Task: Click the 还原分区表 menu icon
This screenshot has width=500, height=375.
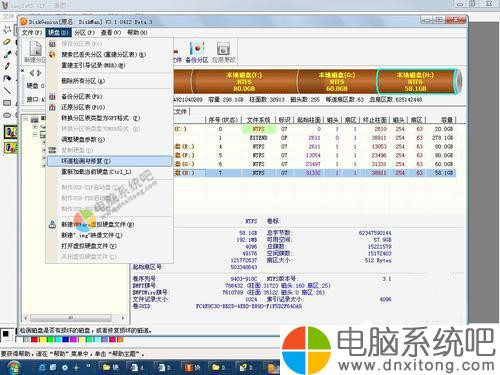Action: pyautogui.click(x=52, y=107)
